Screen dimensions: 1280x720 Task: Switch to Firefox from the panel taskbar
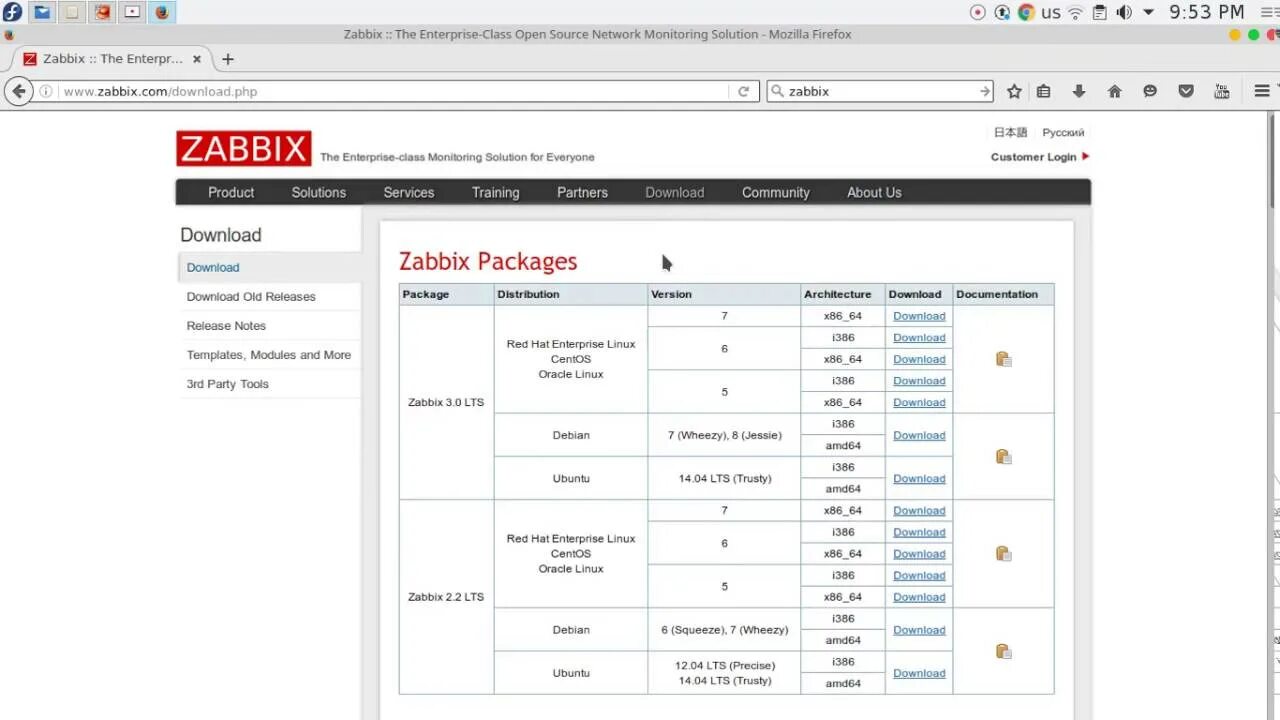pyautogui.click(x=161, y=12)
